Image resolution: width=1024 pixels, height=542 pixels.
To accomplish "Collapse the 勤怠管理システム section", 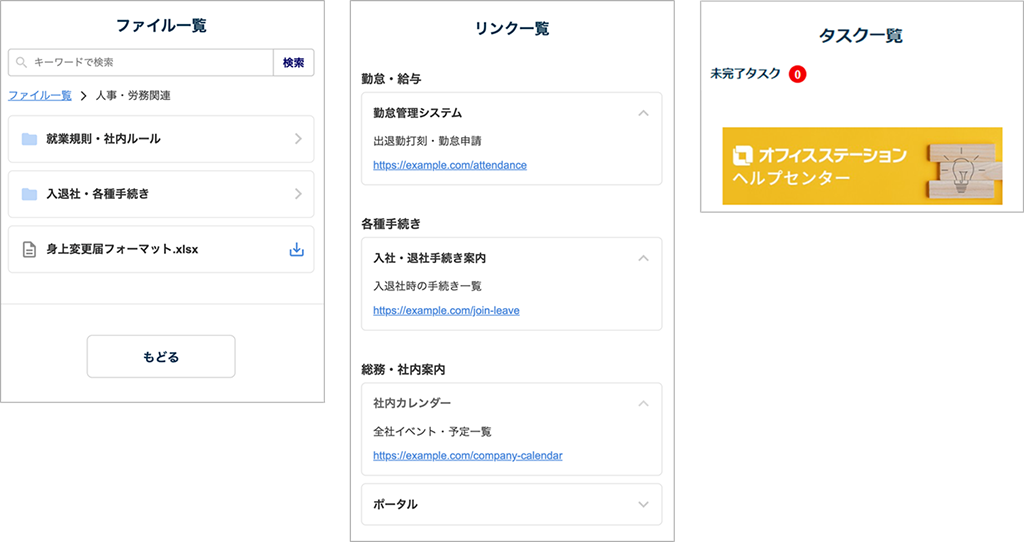I will tap(643, 113).
